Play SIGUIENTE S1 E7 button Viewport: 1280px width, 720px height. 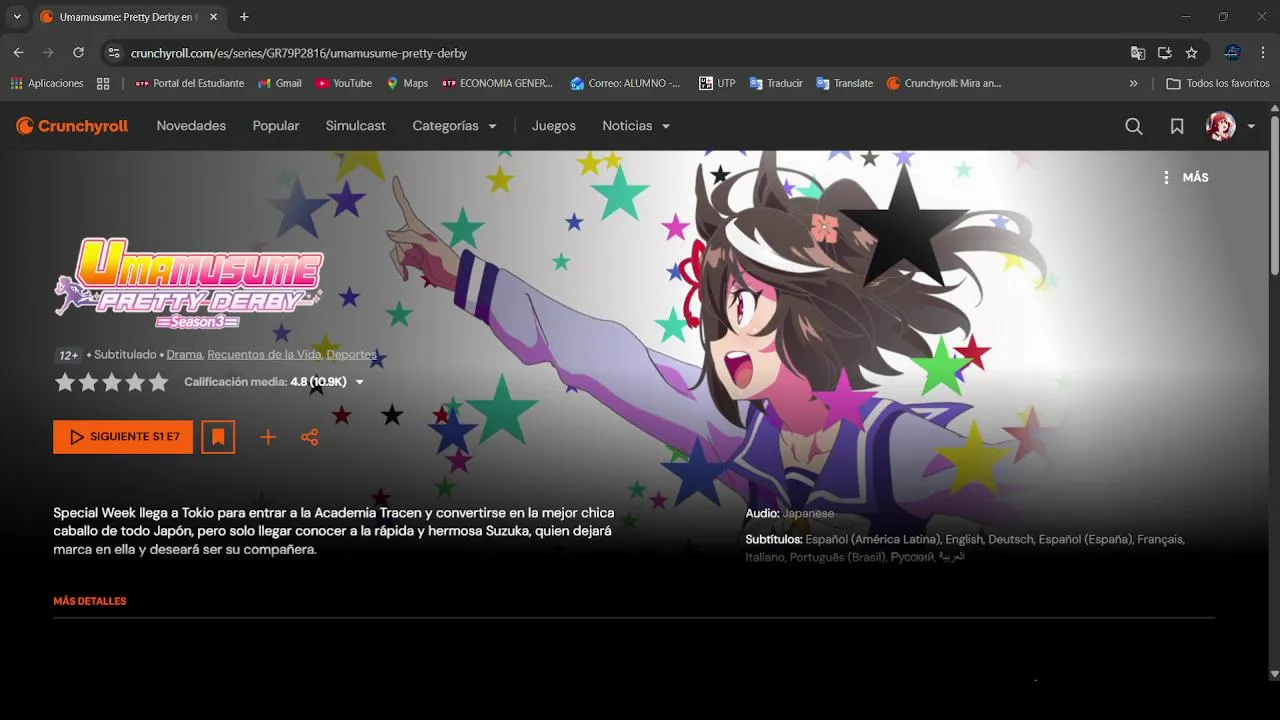tap(123, 437)
